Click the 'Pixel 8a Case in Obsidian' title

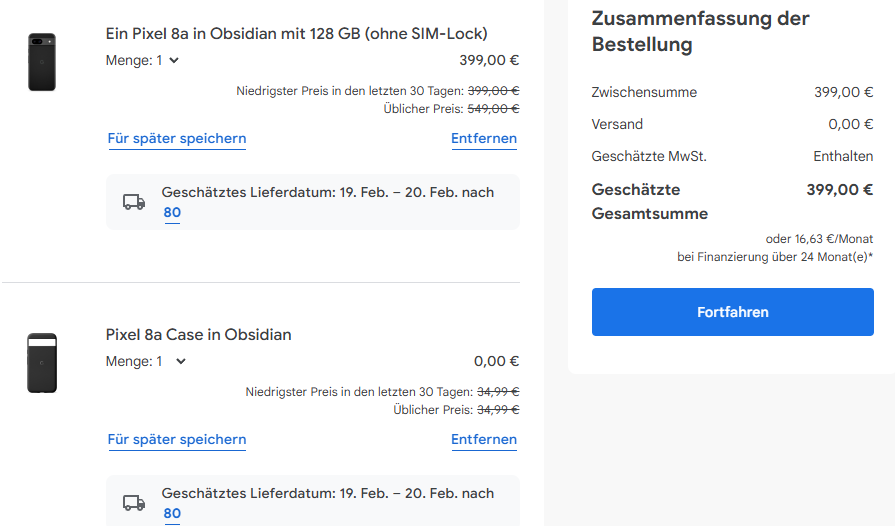tap(199, 334)
